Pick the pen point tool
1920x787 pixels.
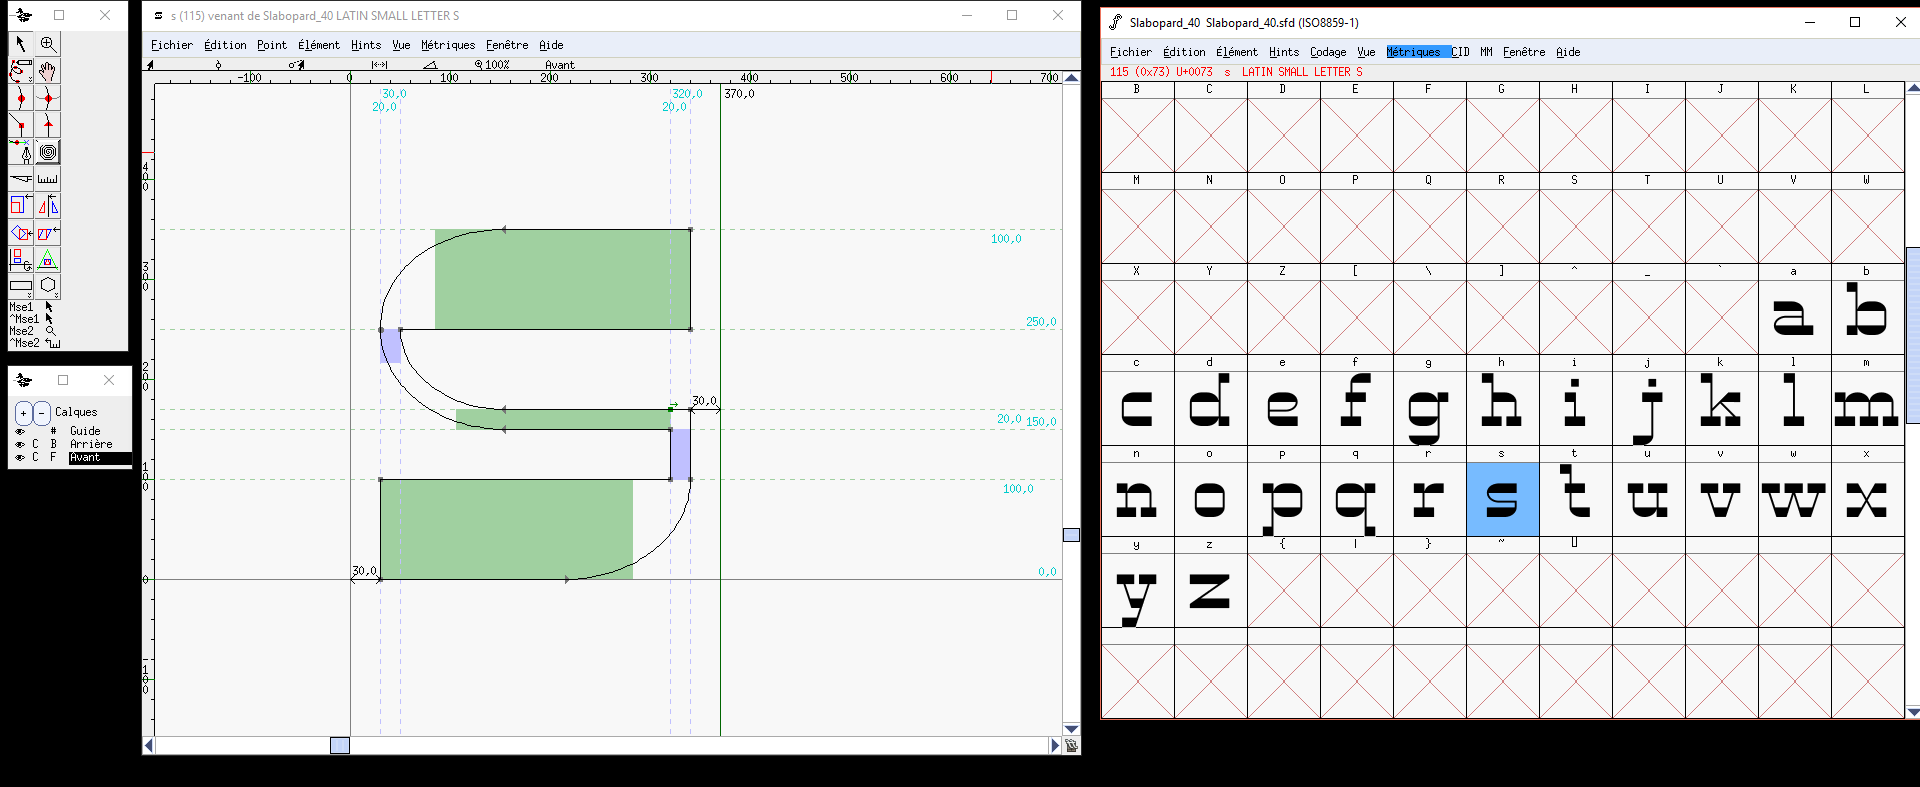[21, 152]
